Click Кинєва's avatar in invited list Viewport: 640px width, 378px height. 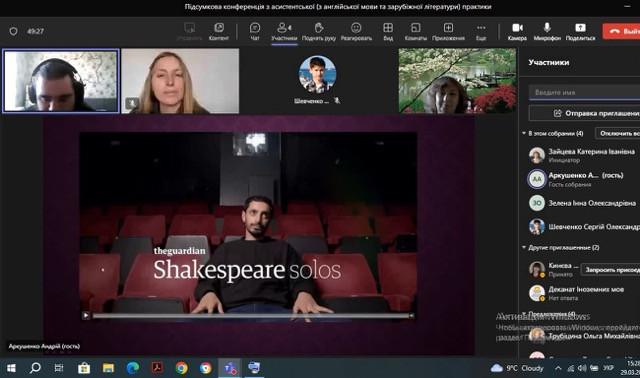[x=537, y=269]
